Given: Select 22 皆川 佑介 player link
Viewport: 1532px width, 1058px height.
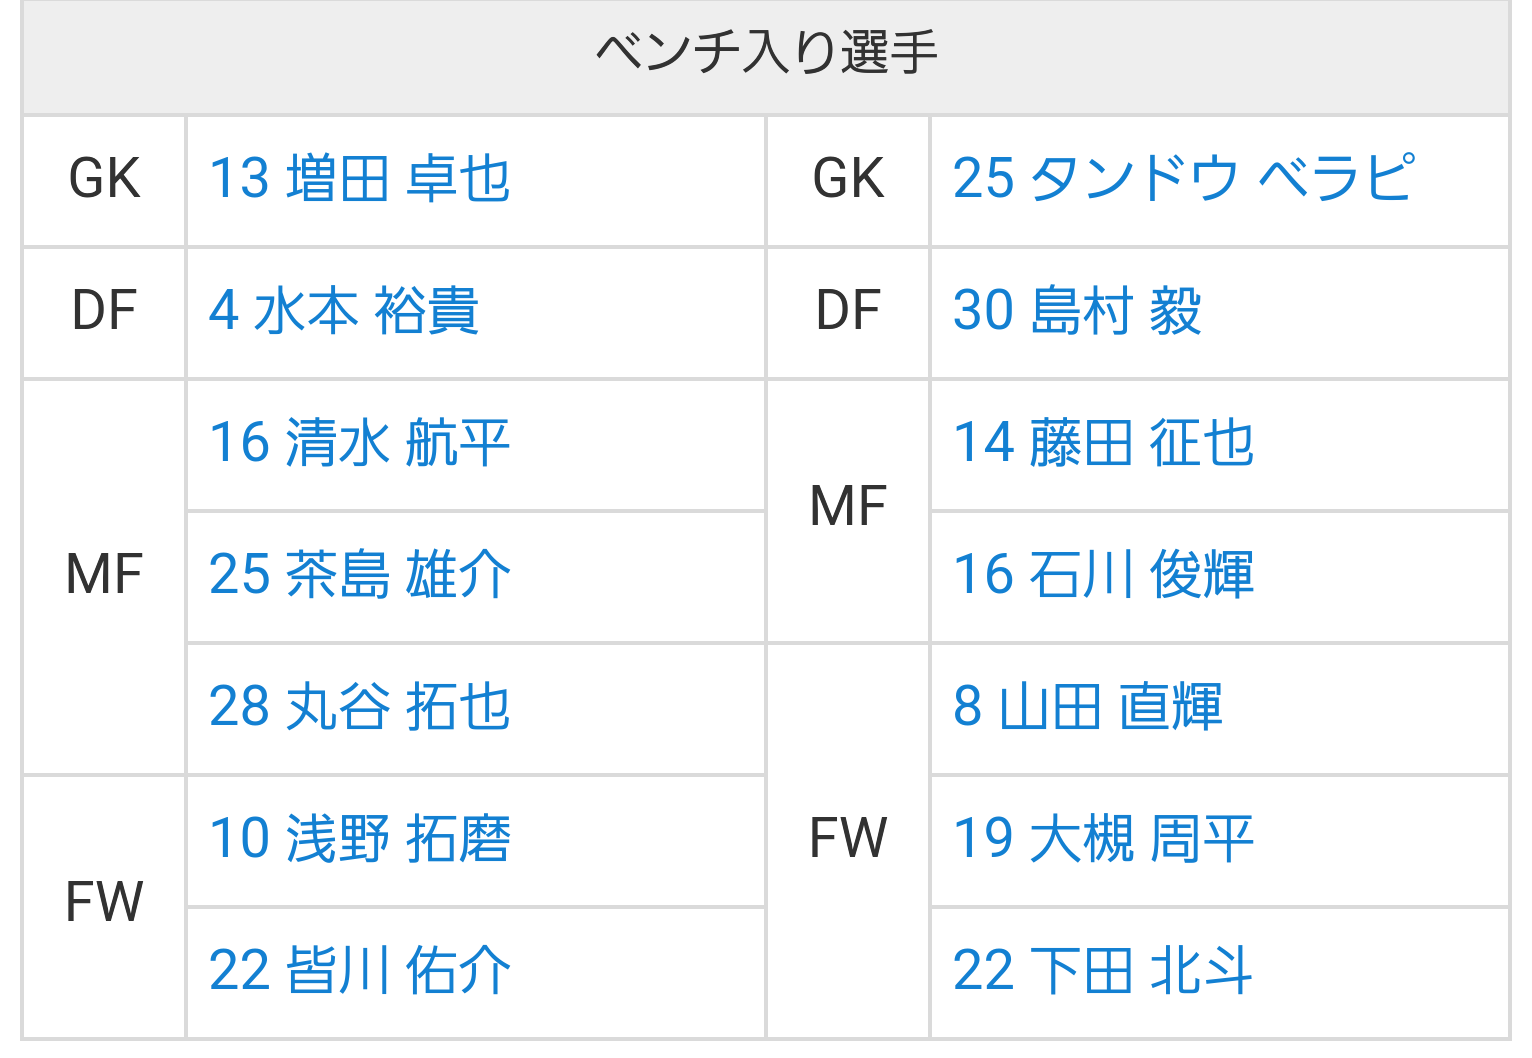Looking at the screenshot, I should (360, 971).
